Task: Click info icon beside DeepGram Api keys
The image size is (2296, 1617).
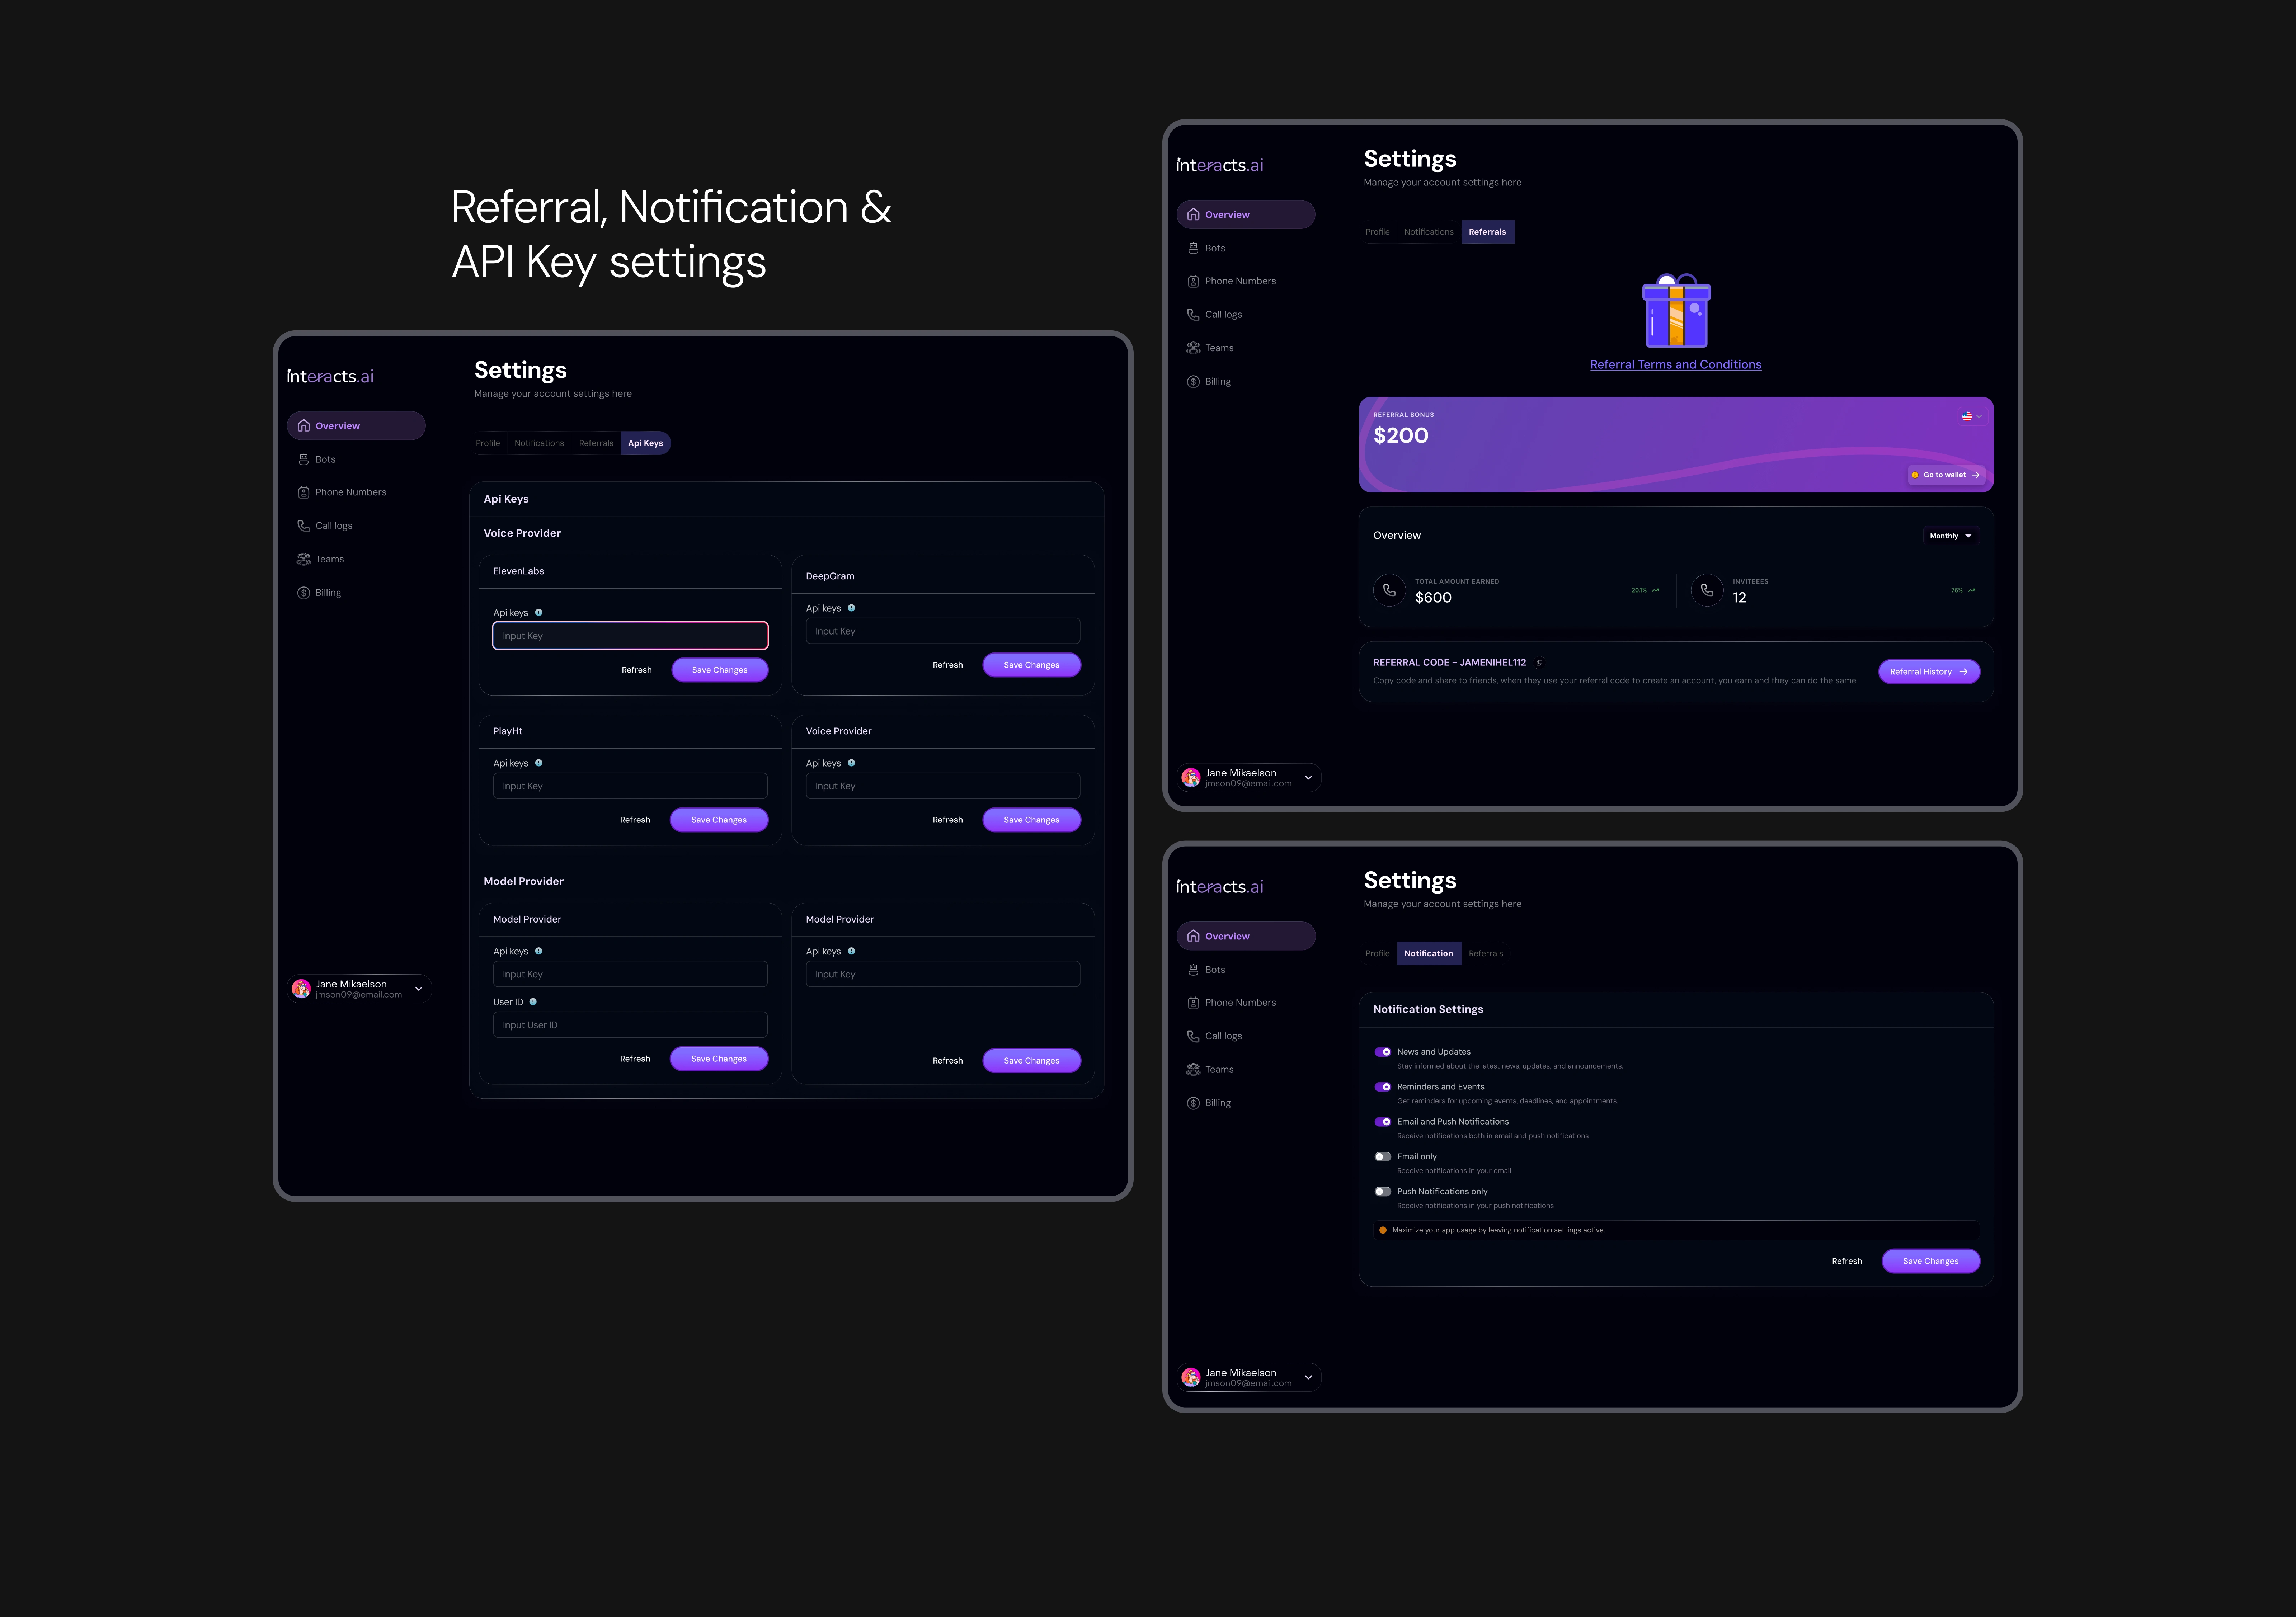Action: click(851, 608)
